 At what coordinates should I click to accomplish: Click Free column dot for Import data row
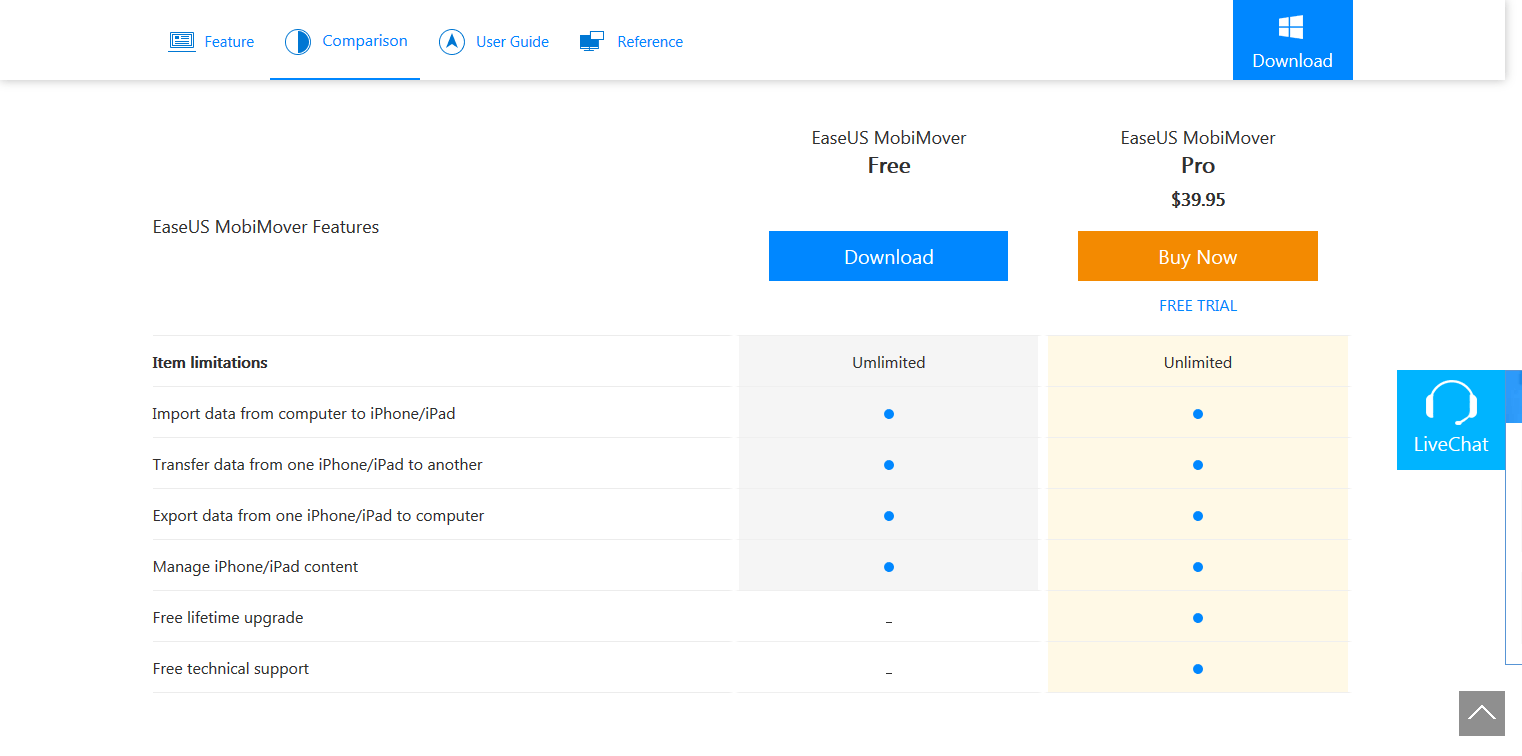[x=889, y=414]
